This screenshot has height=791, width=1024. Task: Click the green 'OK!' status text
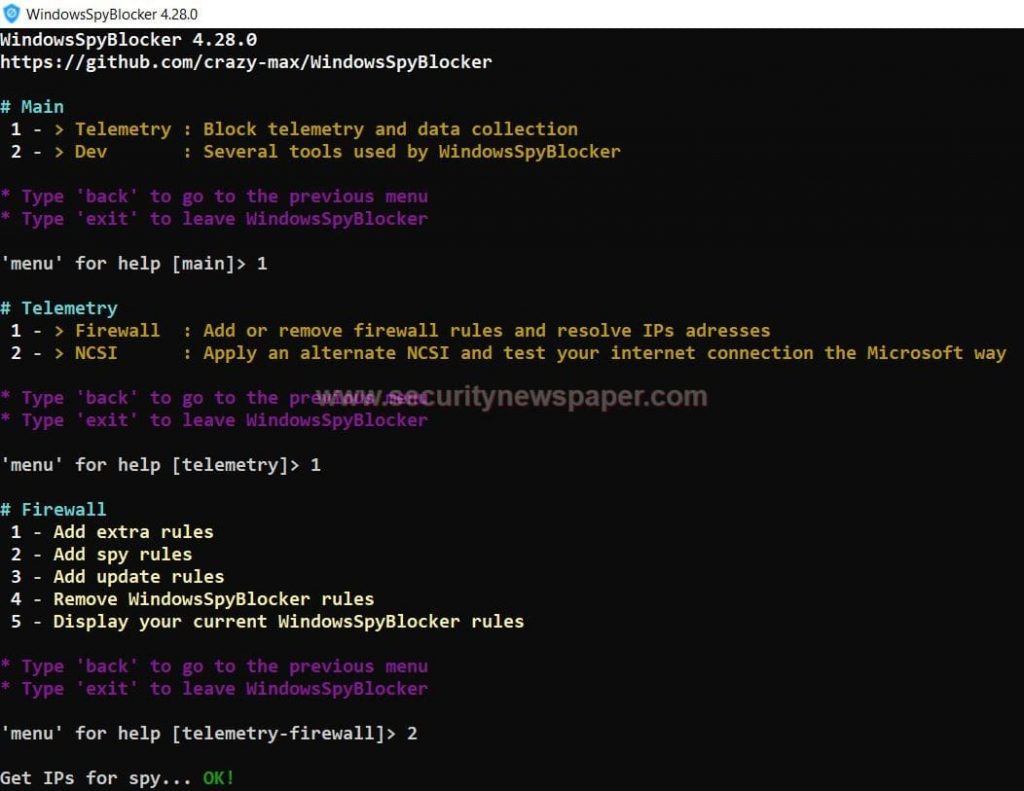click(219, 778)
